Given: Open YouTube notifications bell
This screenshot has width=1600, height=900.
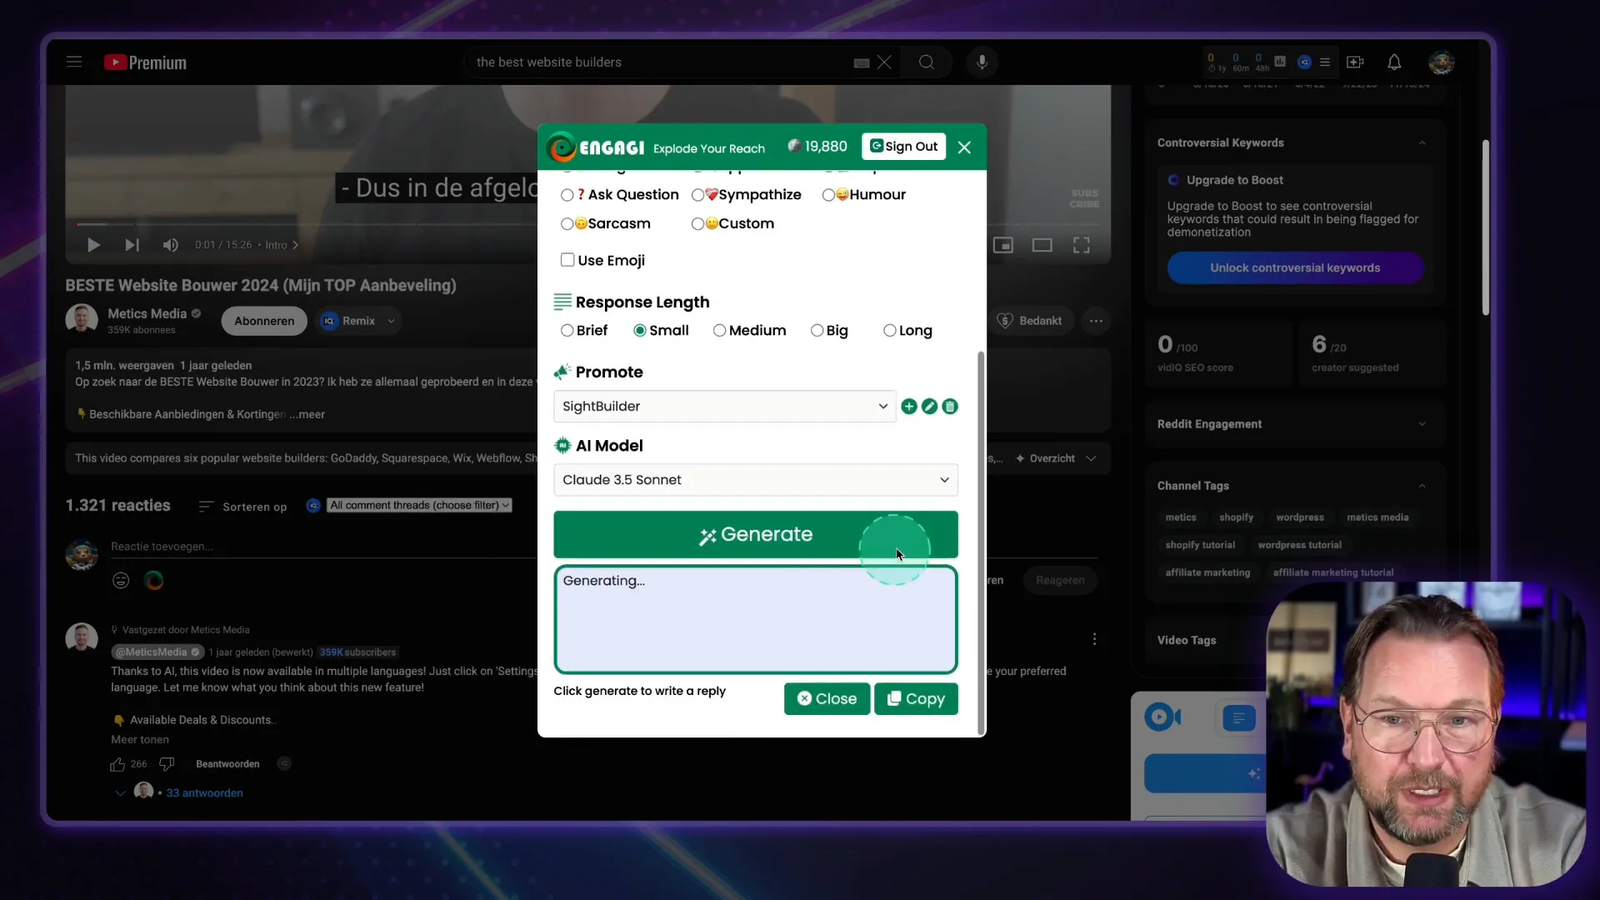Looking at the screenshot, I should (1394, 62).
